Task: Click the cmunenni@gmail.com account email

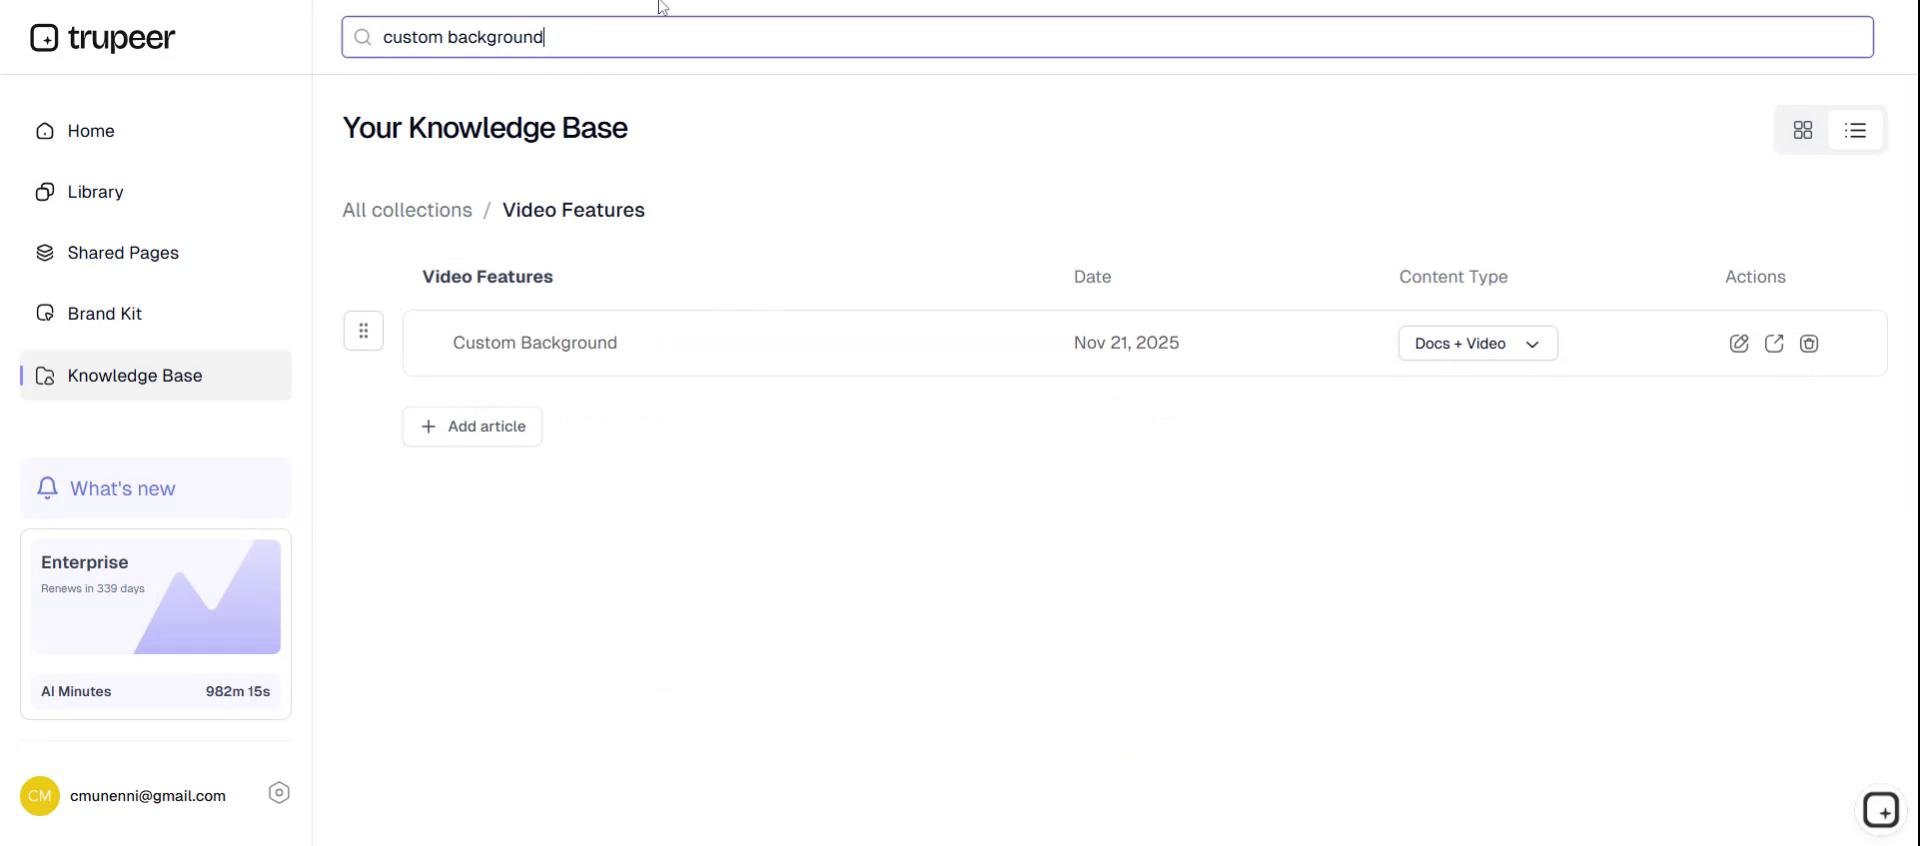Action: point(148,796)
